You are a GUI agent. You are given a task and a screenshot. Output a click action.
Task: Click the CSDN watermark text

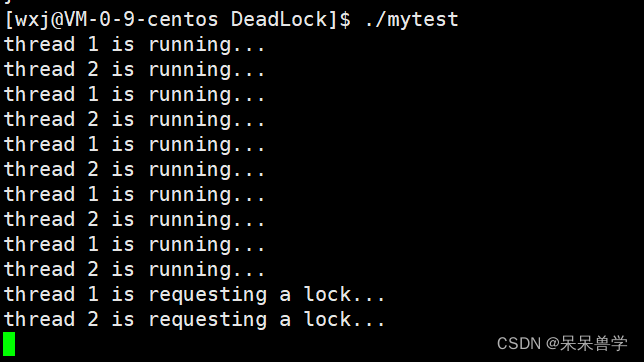click(519, 344)
